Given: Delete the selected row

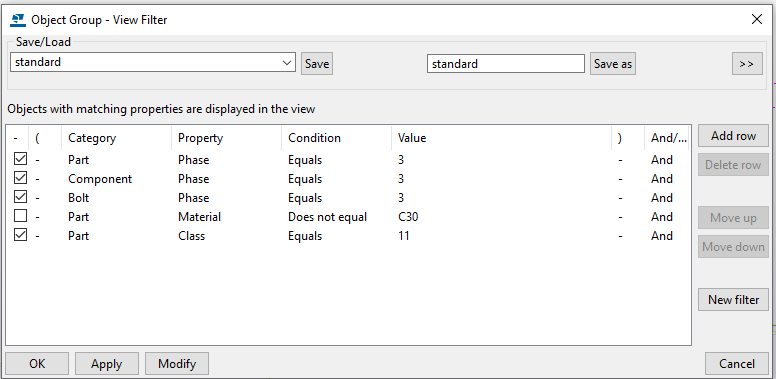Looking at the screenshot, I should coord(733,165).
